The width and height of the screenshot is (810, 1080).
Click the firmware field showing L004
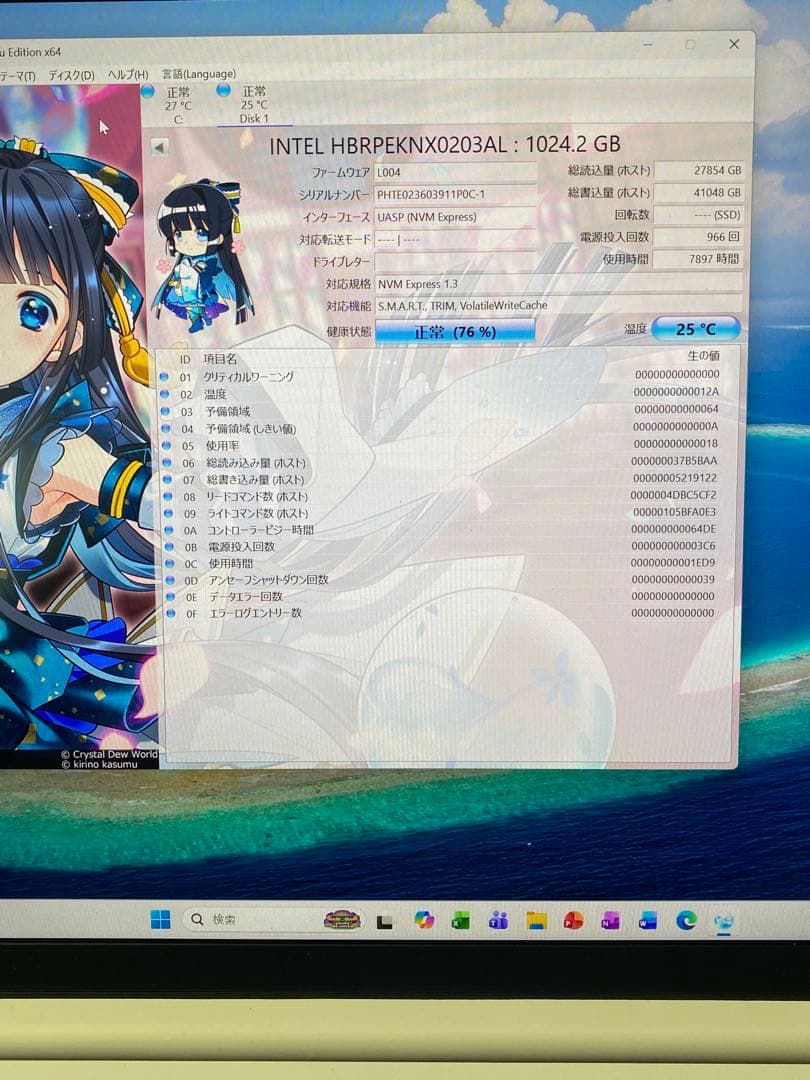point(455,172)
